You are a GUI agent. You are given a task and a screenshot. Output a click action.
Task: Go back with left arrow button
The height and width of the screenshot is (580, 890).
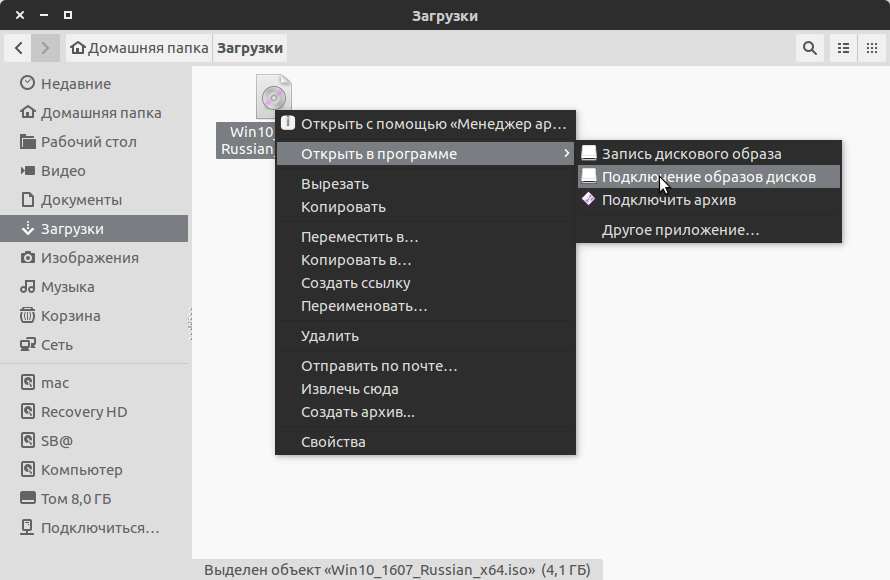(19, 48)
